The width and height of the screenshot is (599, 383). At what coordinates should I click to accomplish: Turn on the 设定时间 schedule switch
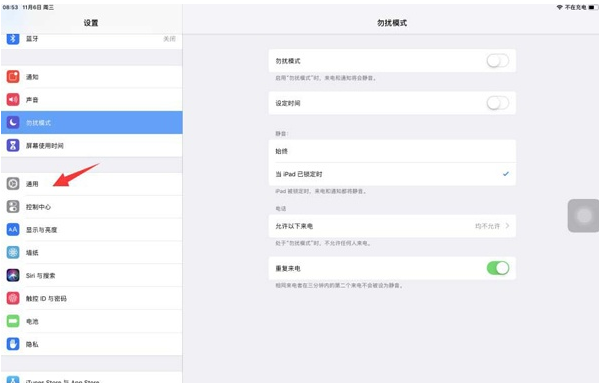(498, 103)
